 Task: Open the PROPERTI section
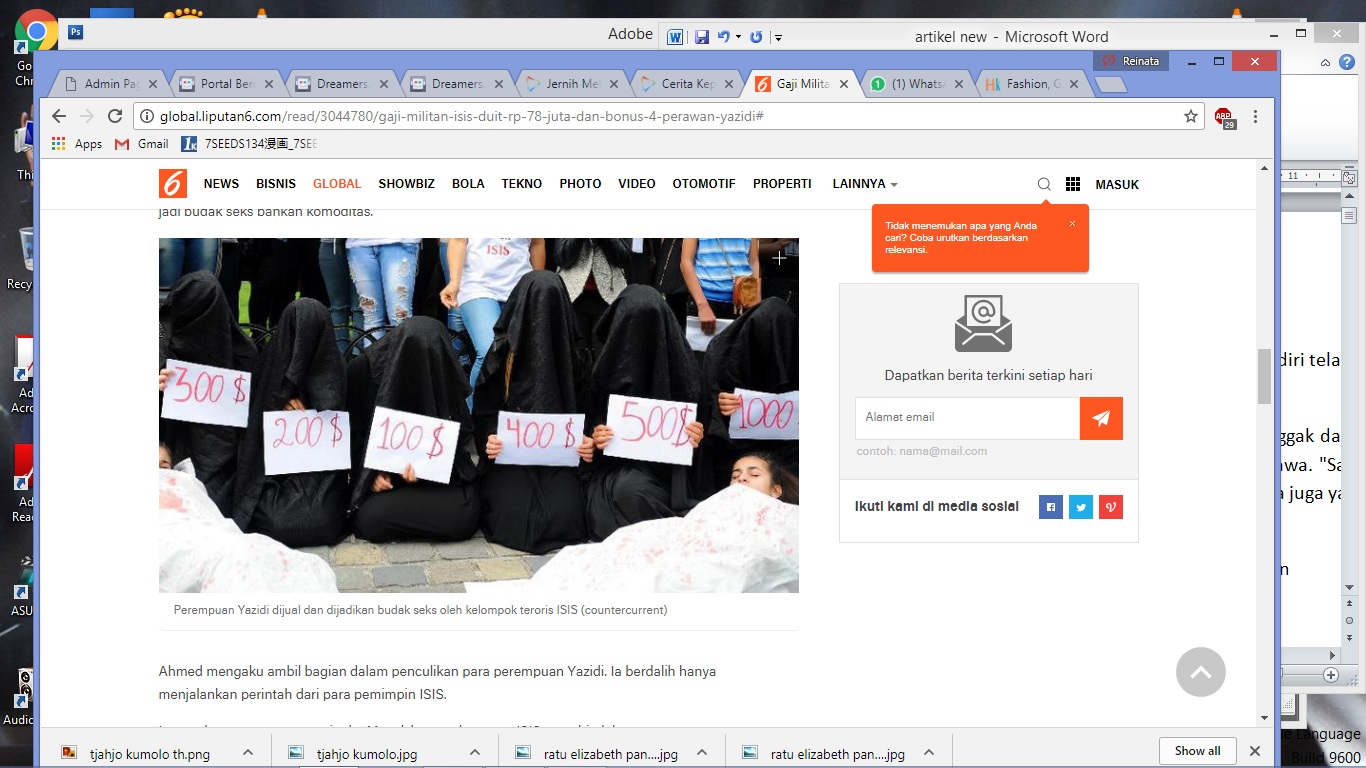coord(782,184)
